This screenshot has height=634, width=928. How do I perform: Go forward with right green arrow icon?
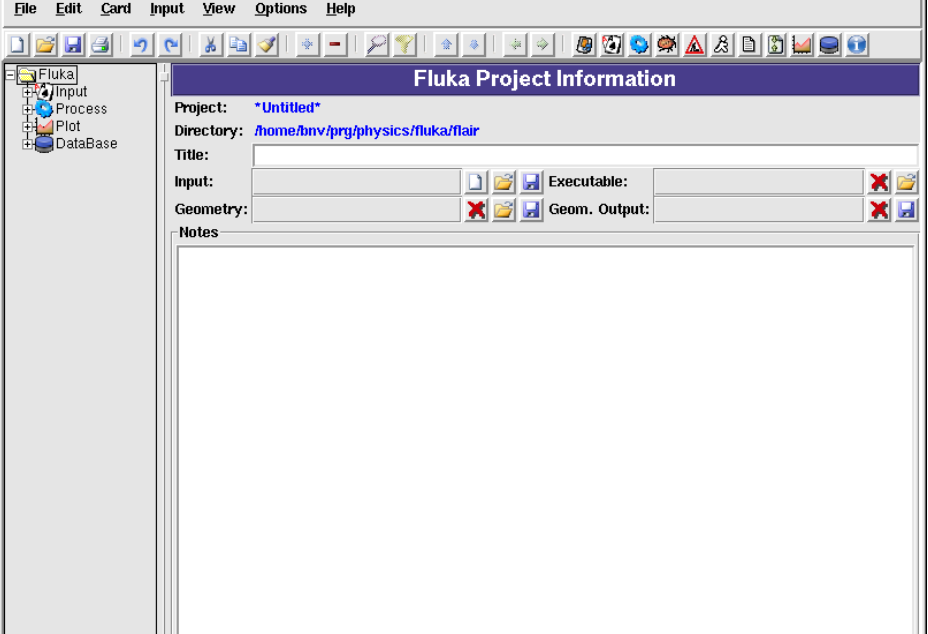543,44
